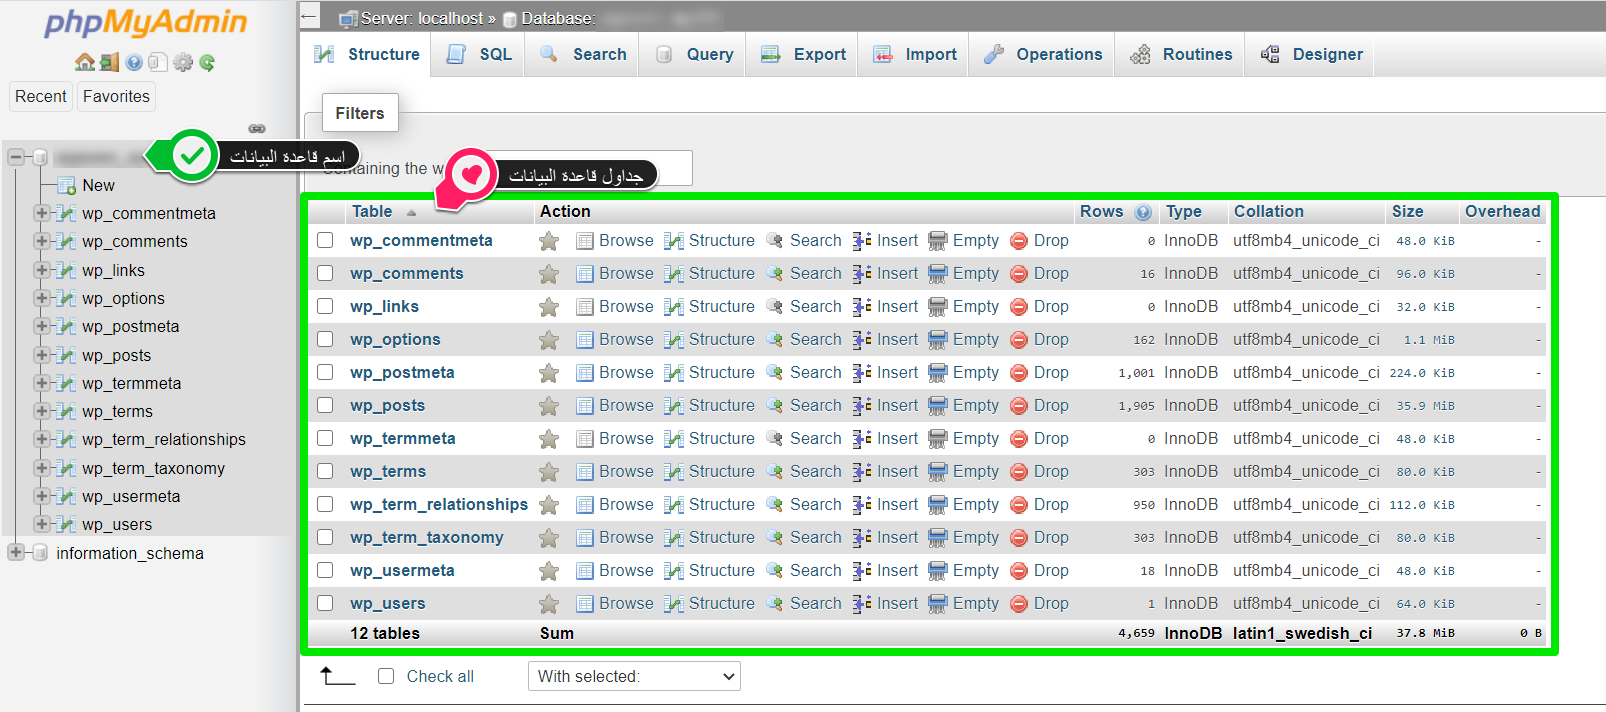This screenshot has width=1606, height=712.
Task: Collapse the navigation panel with arrow icon
Action: coord(309,16)
